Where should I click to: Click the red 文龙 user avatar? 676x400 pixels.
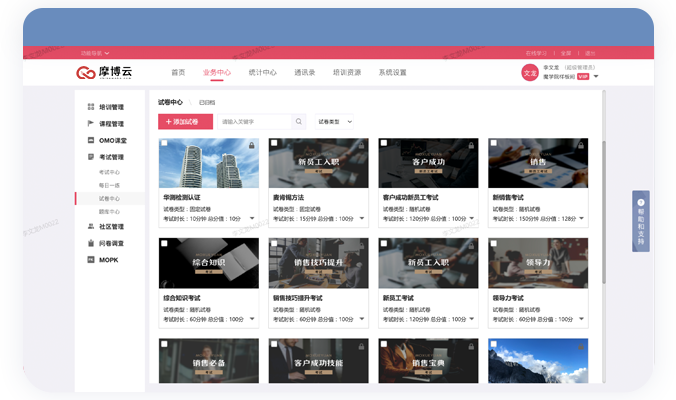coord(530,72)
